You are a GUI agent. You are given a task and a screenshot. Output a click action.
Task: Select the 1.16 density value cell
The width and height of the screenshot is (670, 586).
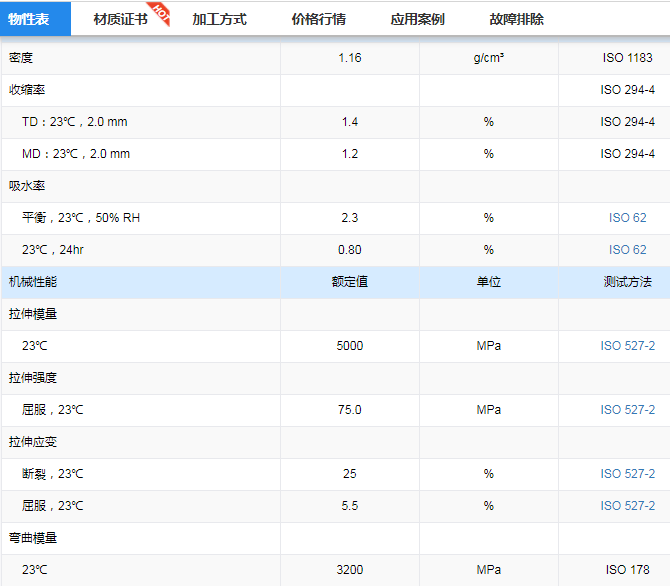(x=349, y=58)
